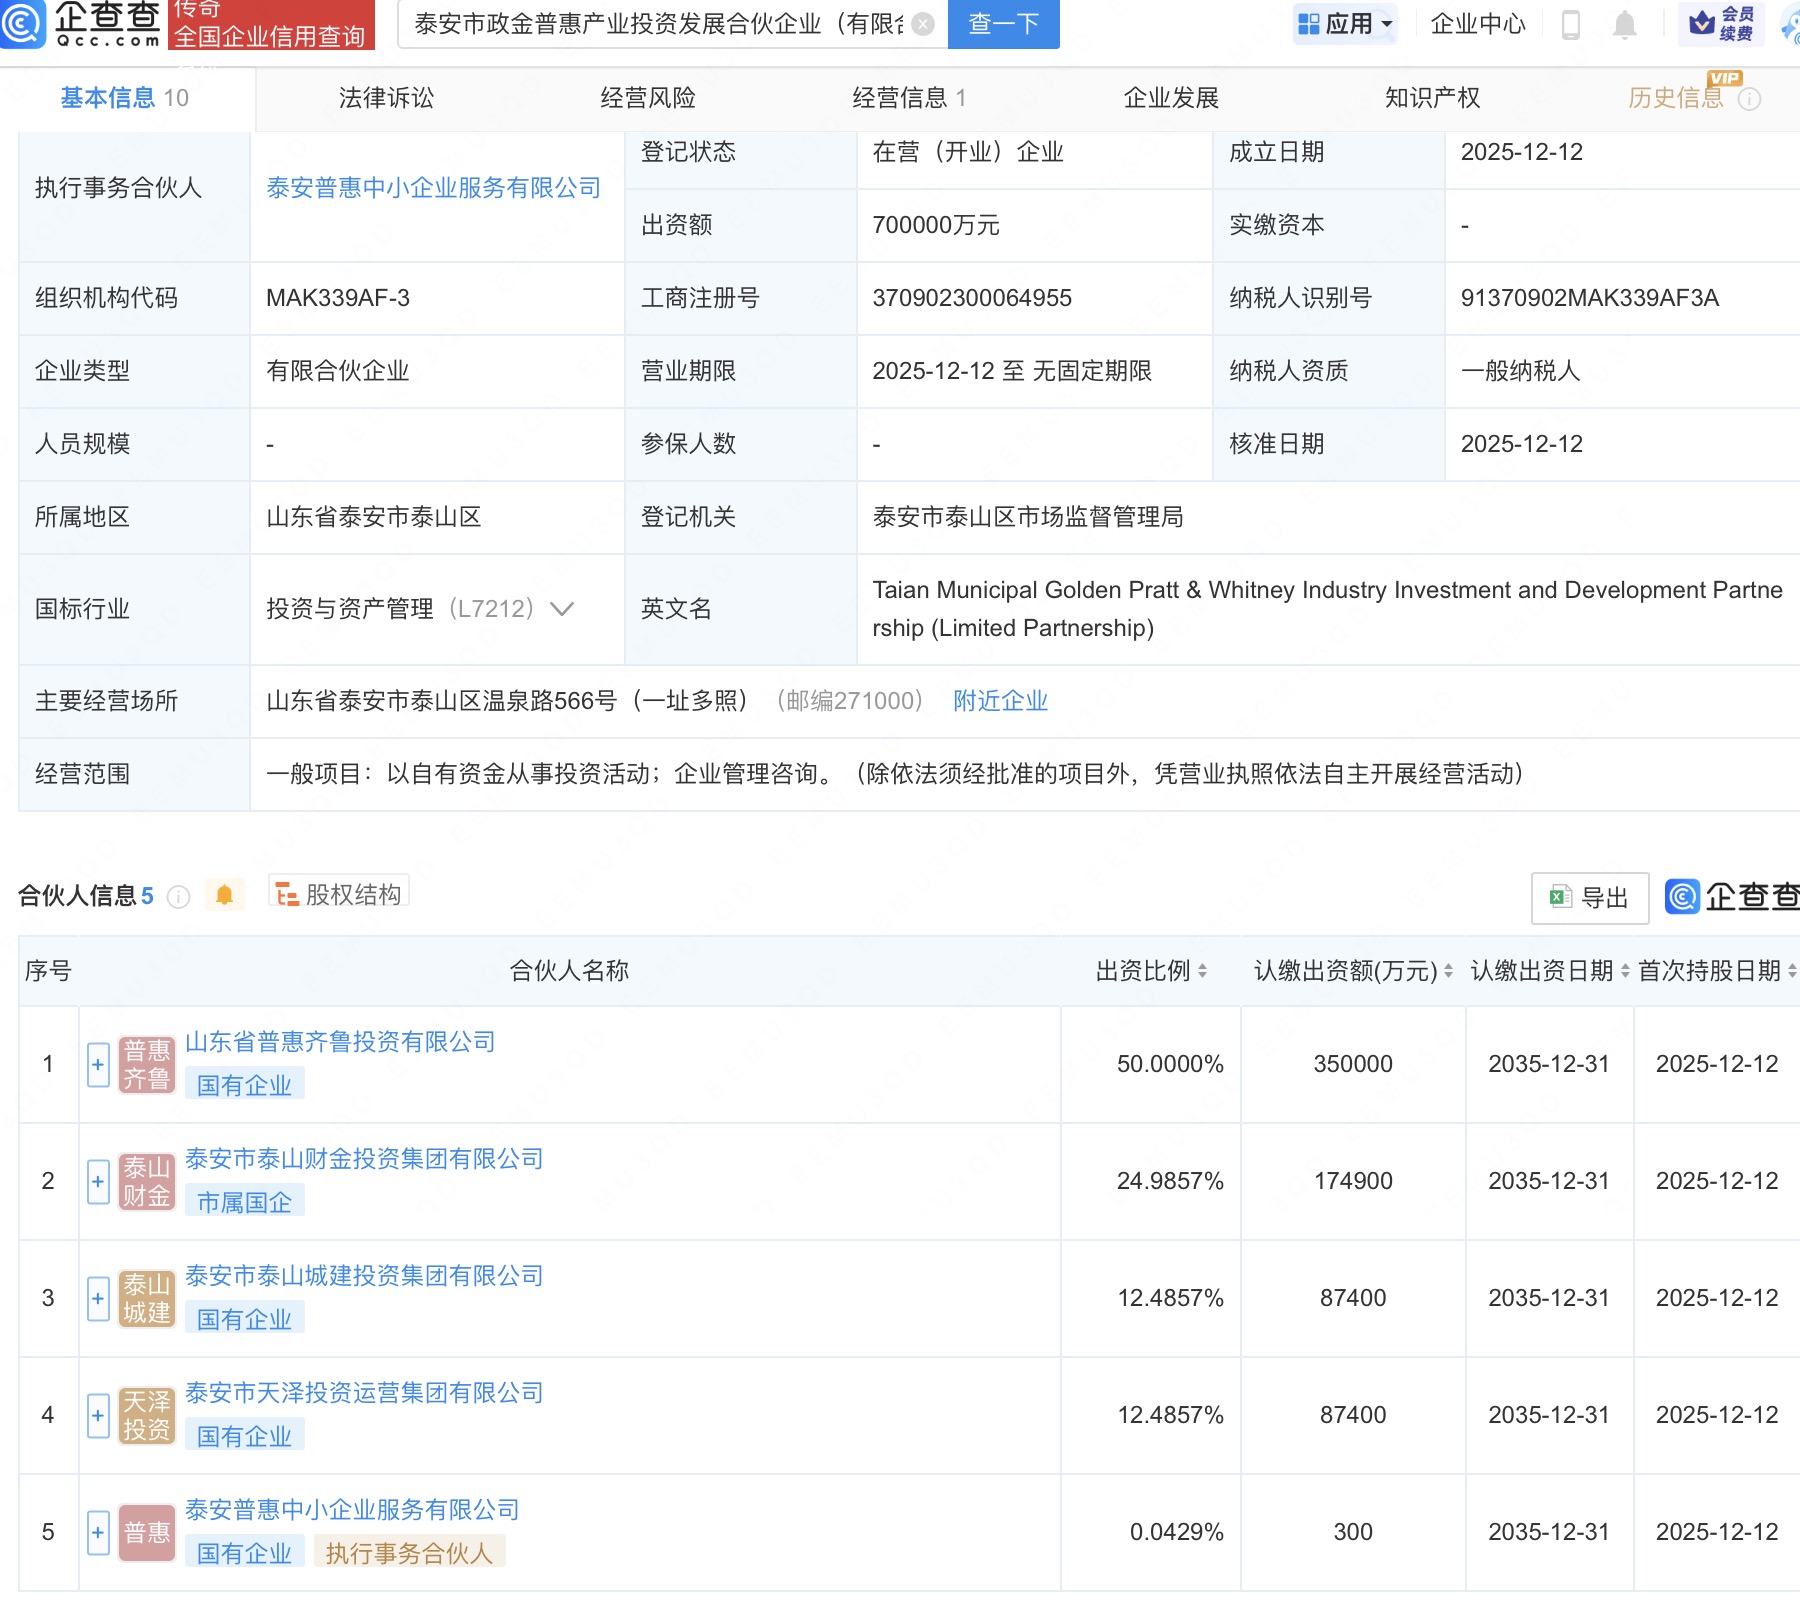
Task: Click the orange bell alert for partner info
Action: pos(224,895)
